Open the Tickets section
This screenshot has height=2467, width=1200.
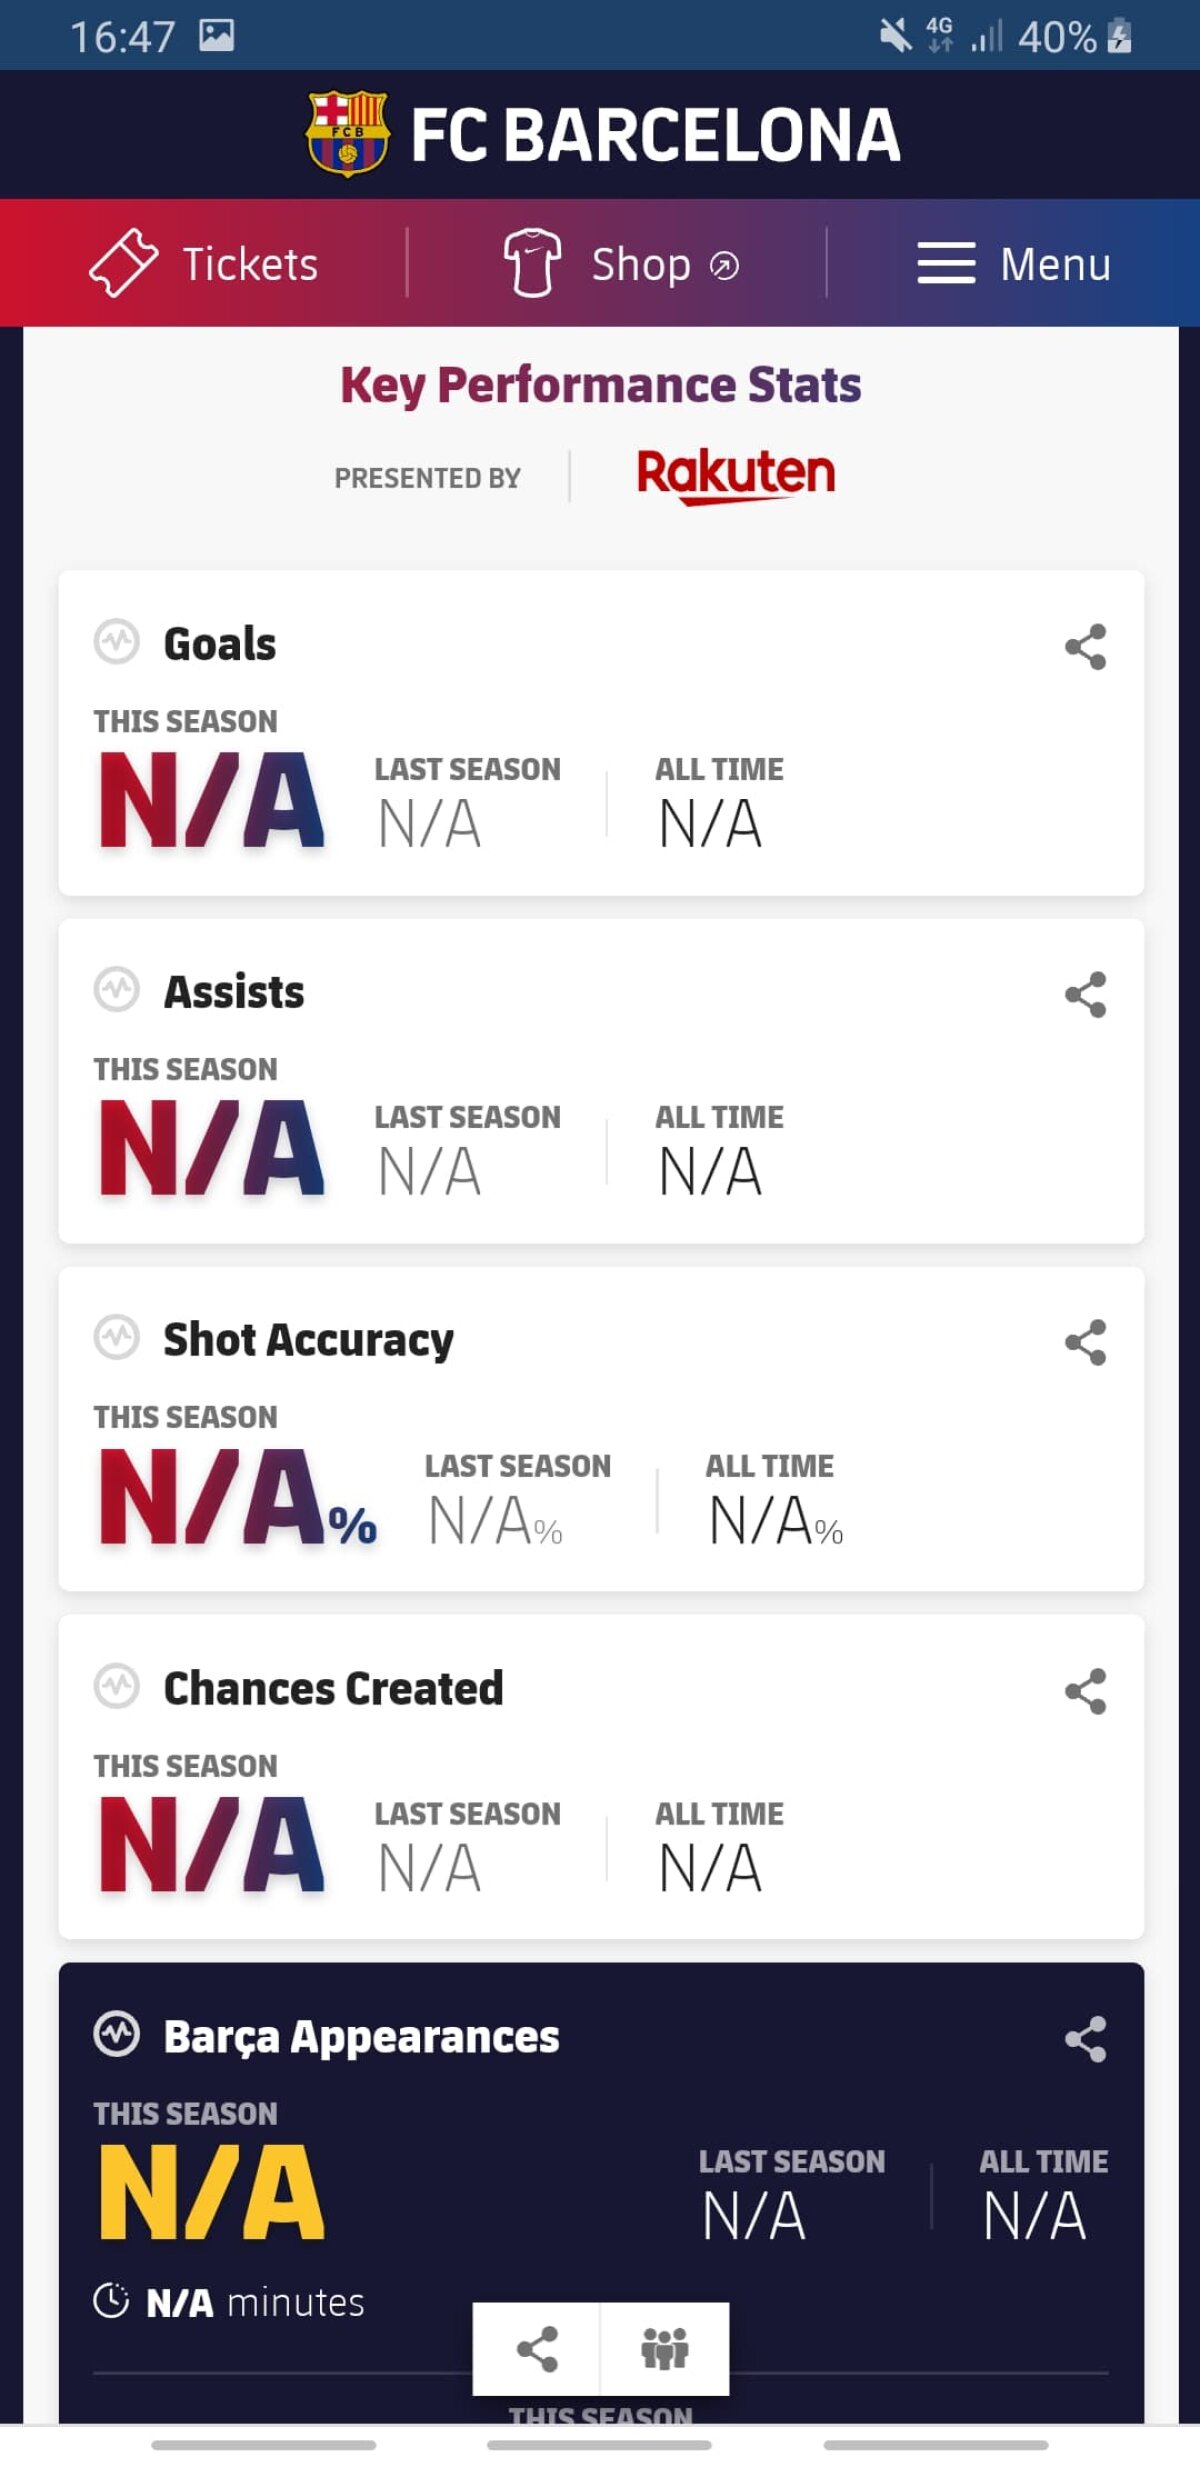[205, 264]
